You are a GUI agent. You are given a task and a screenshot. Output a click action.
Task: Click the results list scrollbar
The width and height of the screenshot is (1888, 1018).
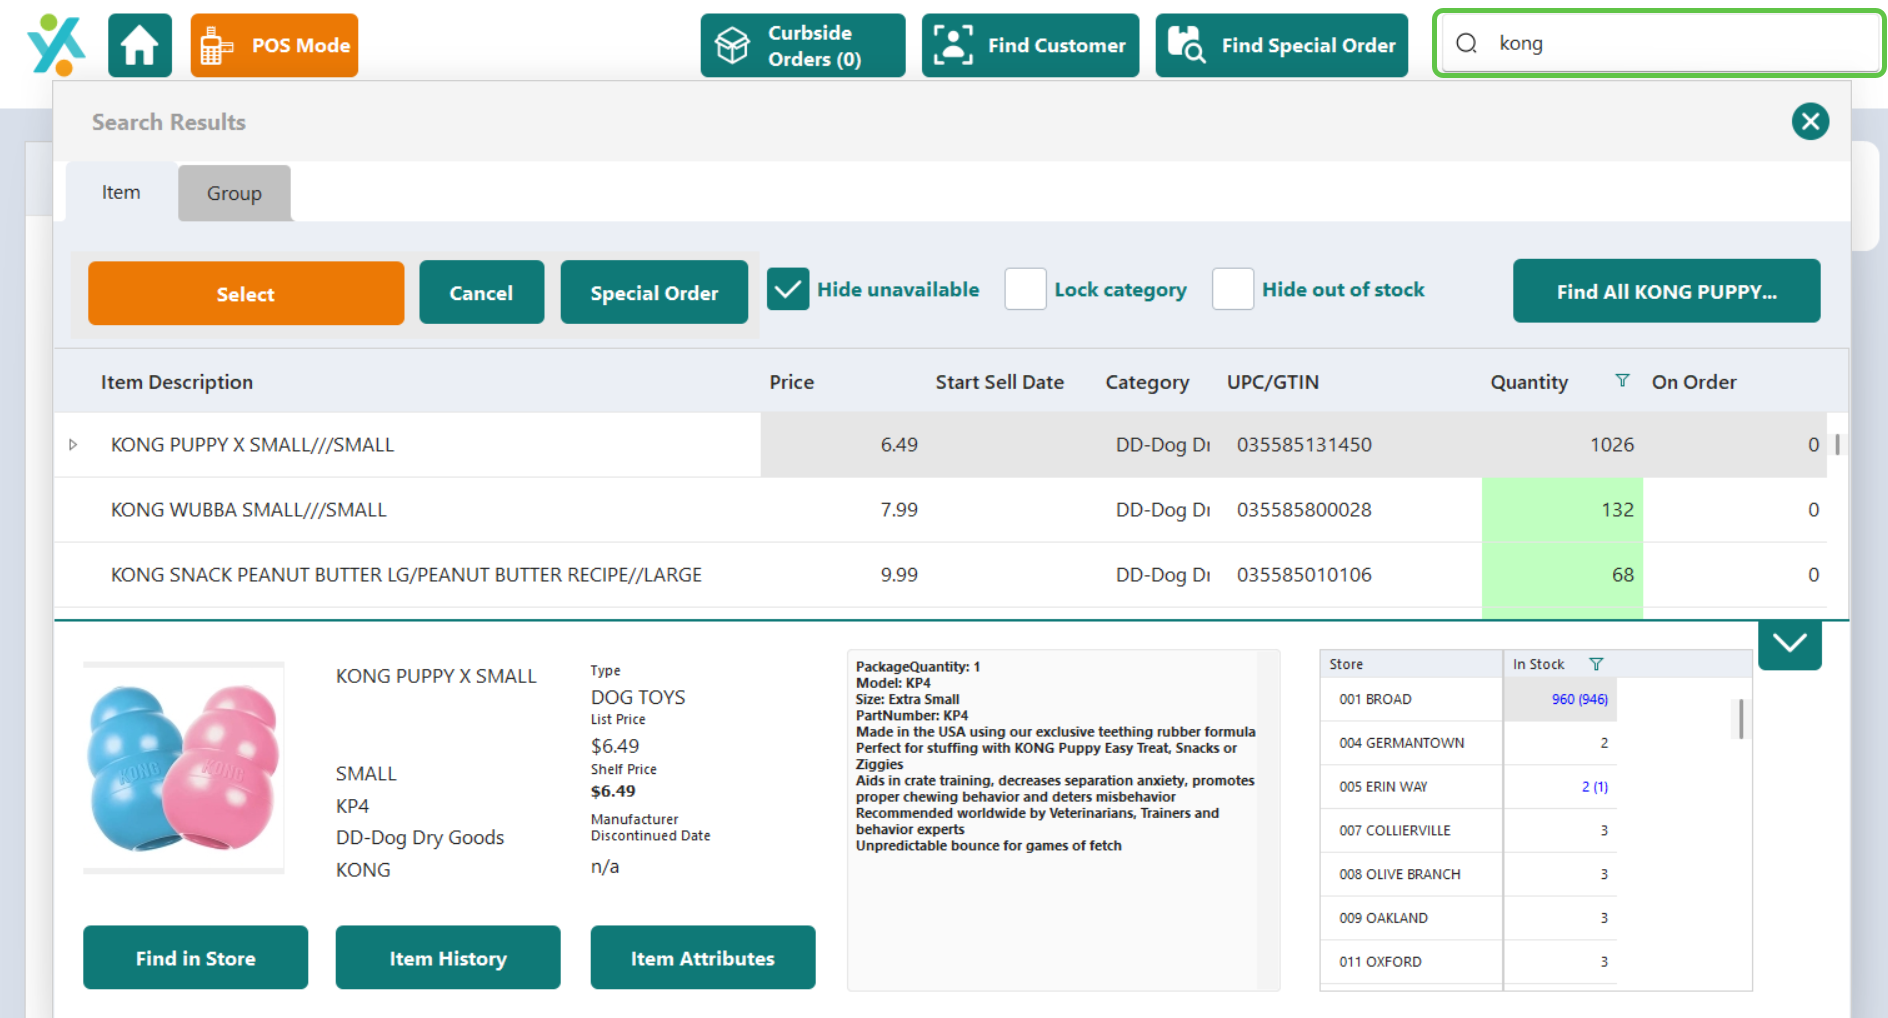coord(1838,444)
